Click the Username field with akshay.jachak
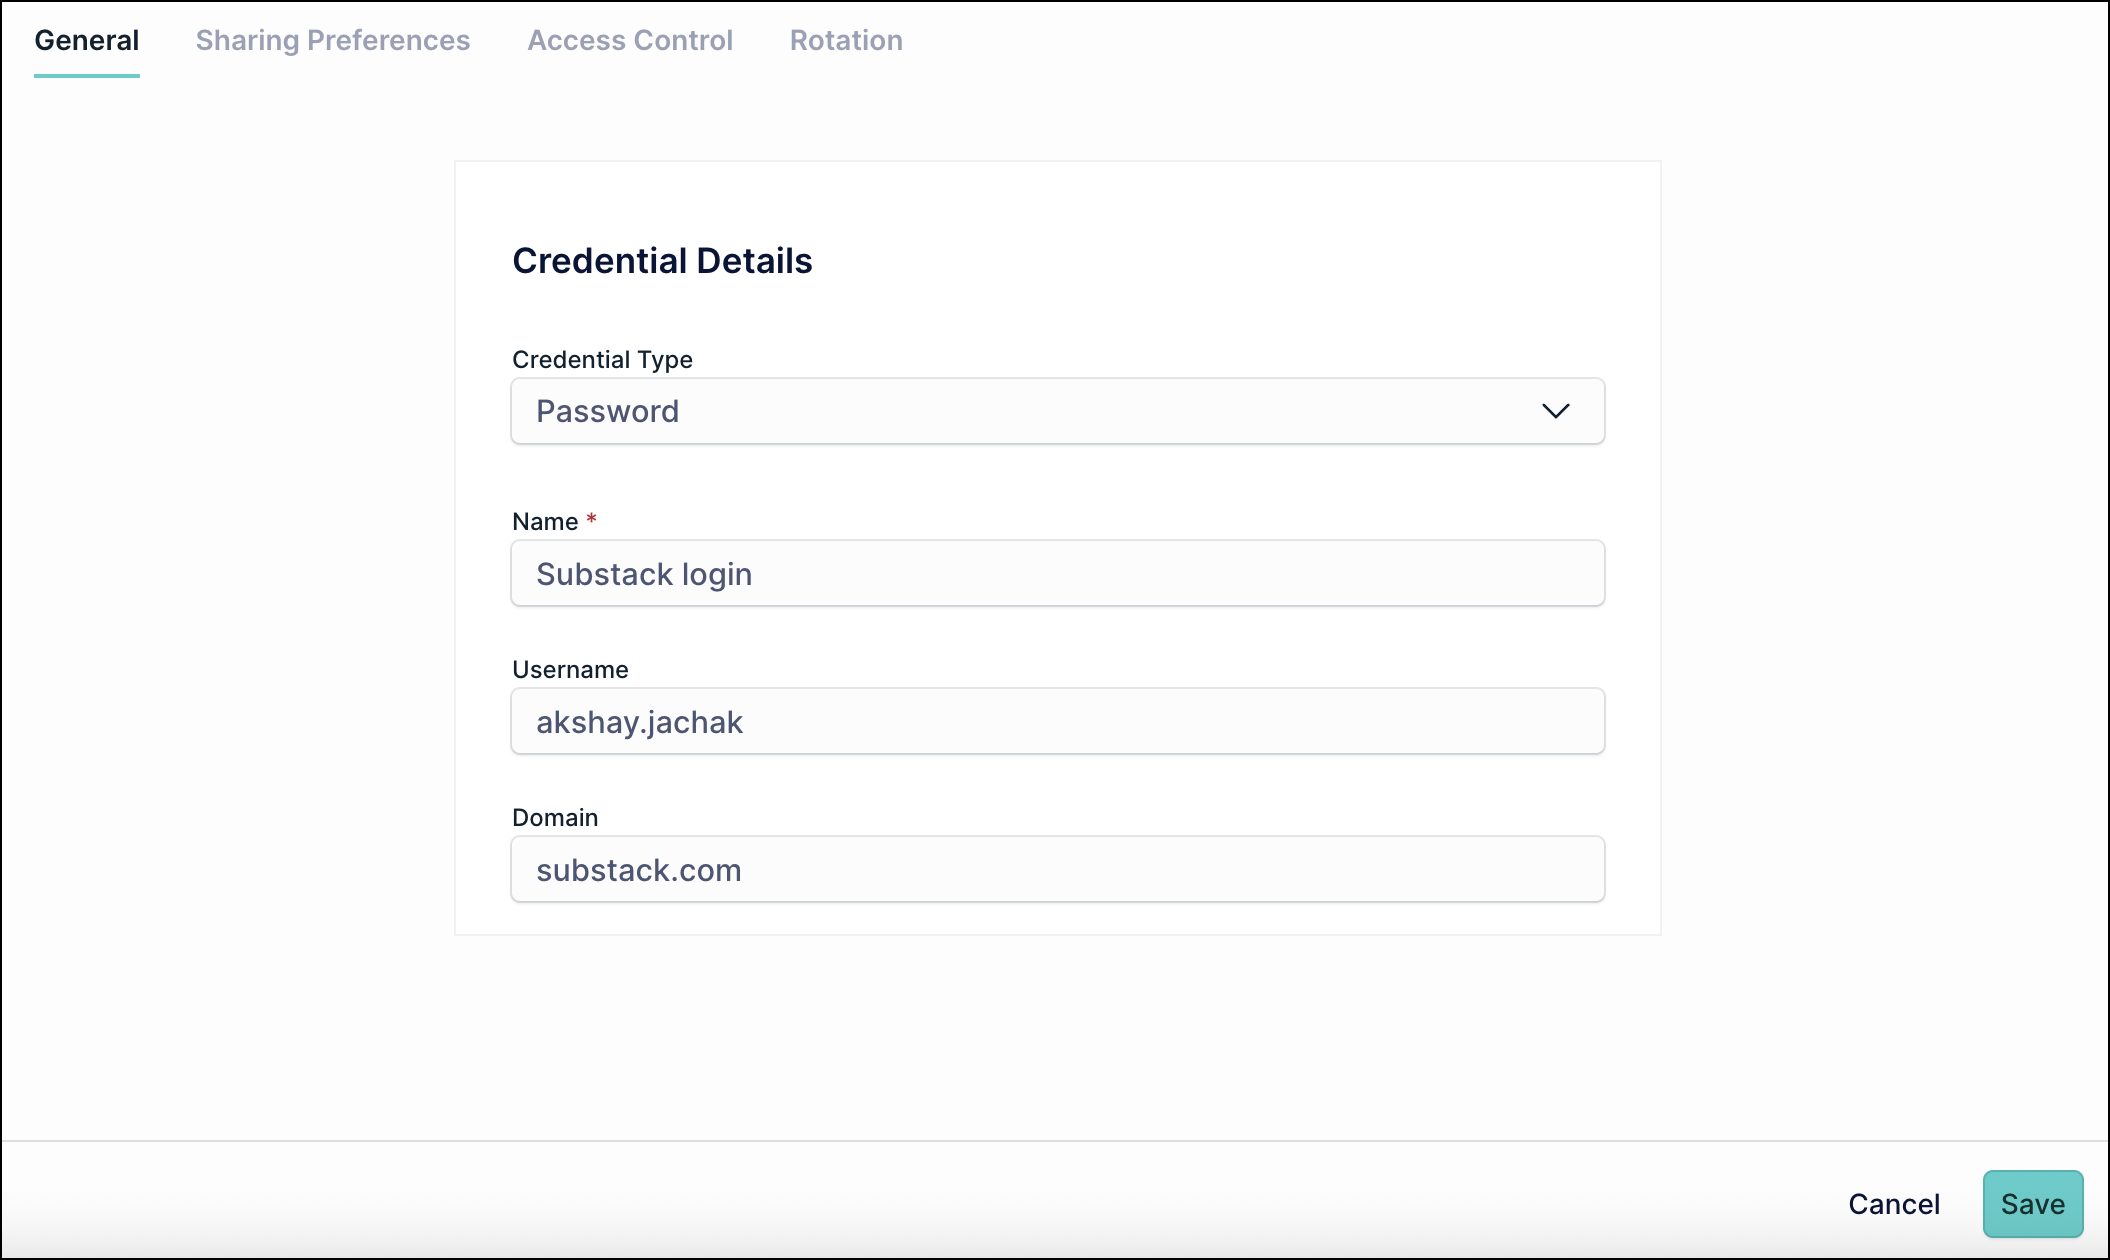 [1057, 721]
